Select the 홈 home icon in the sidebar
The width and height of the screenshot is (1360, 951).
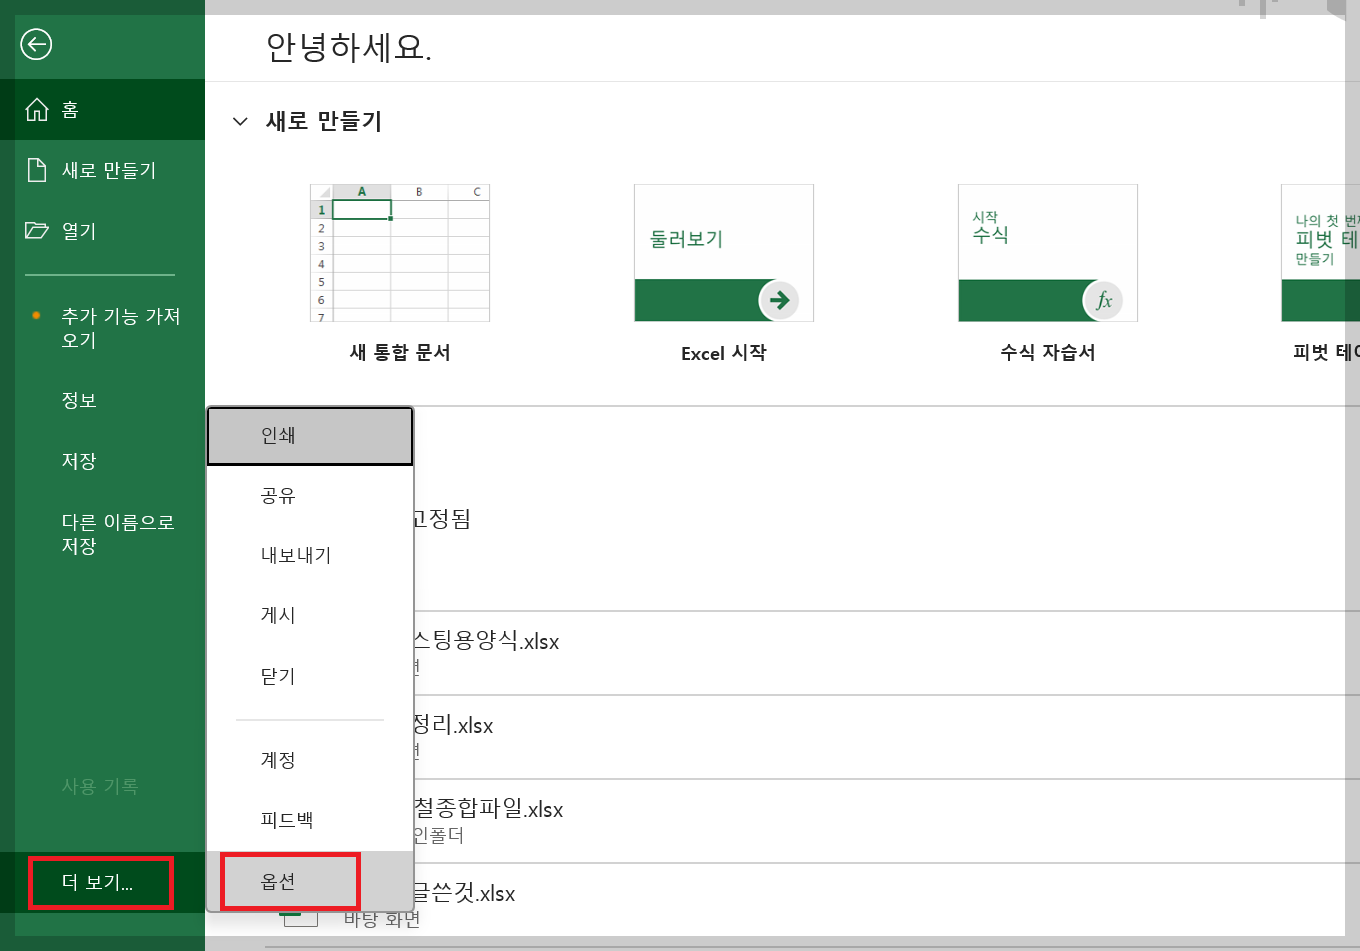coord(36,110)
